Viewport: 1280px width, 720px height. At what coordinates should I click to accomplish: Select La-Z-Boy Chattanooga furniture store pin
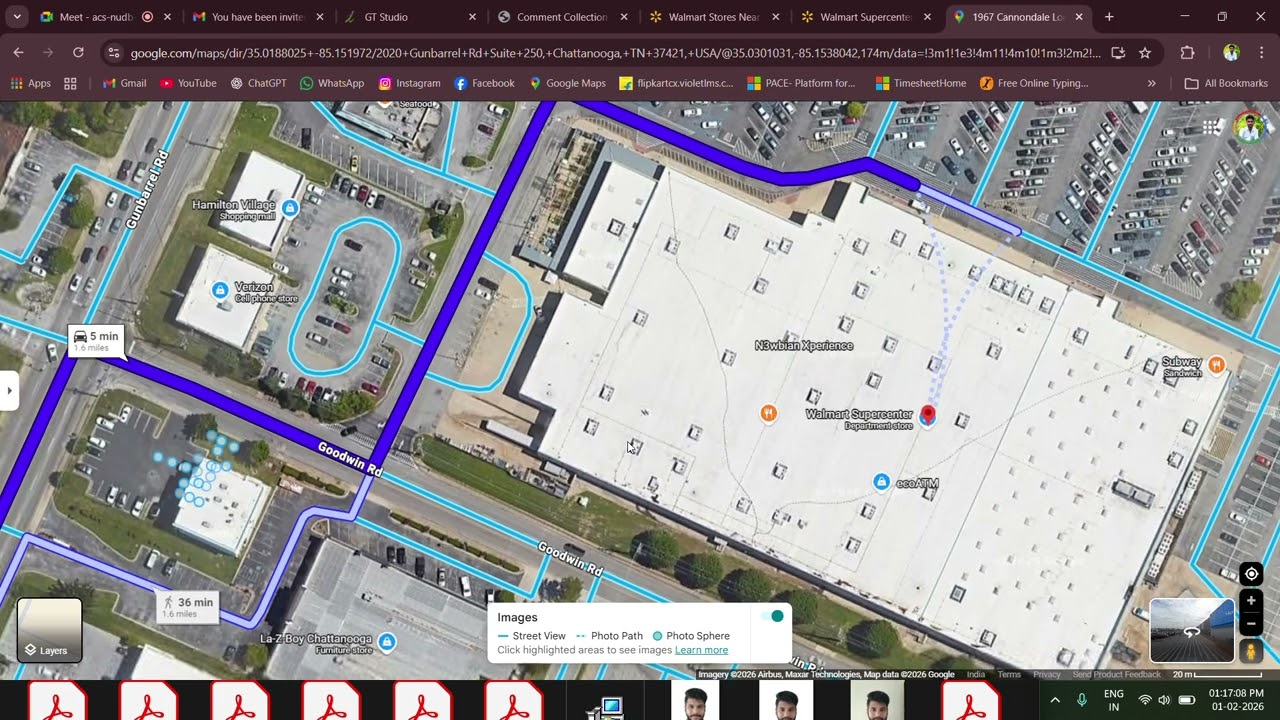point(387,641)
